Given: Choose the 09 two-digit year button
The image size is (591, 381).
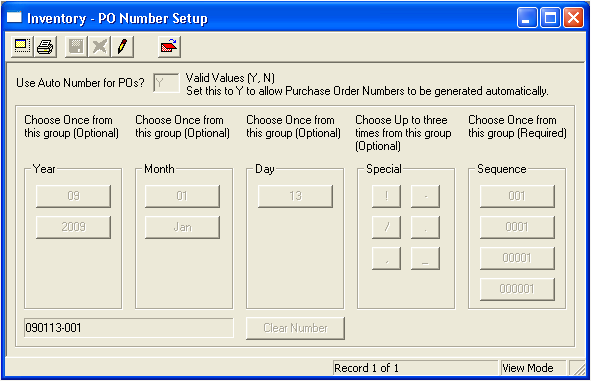Looking at the screenshot, I should click(x=73, y=196).
